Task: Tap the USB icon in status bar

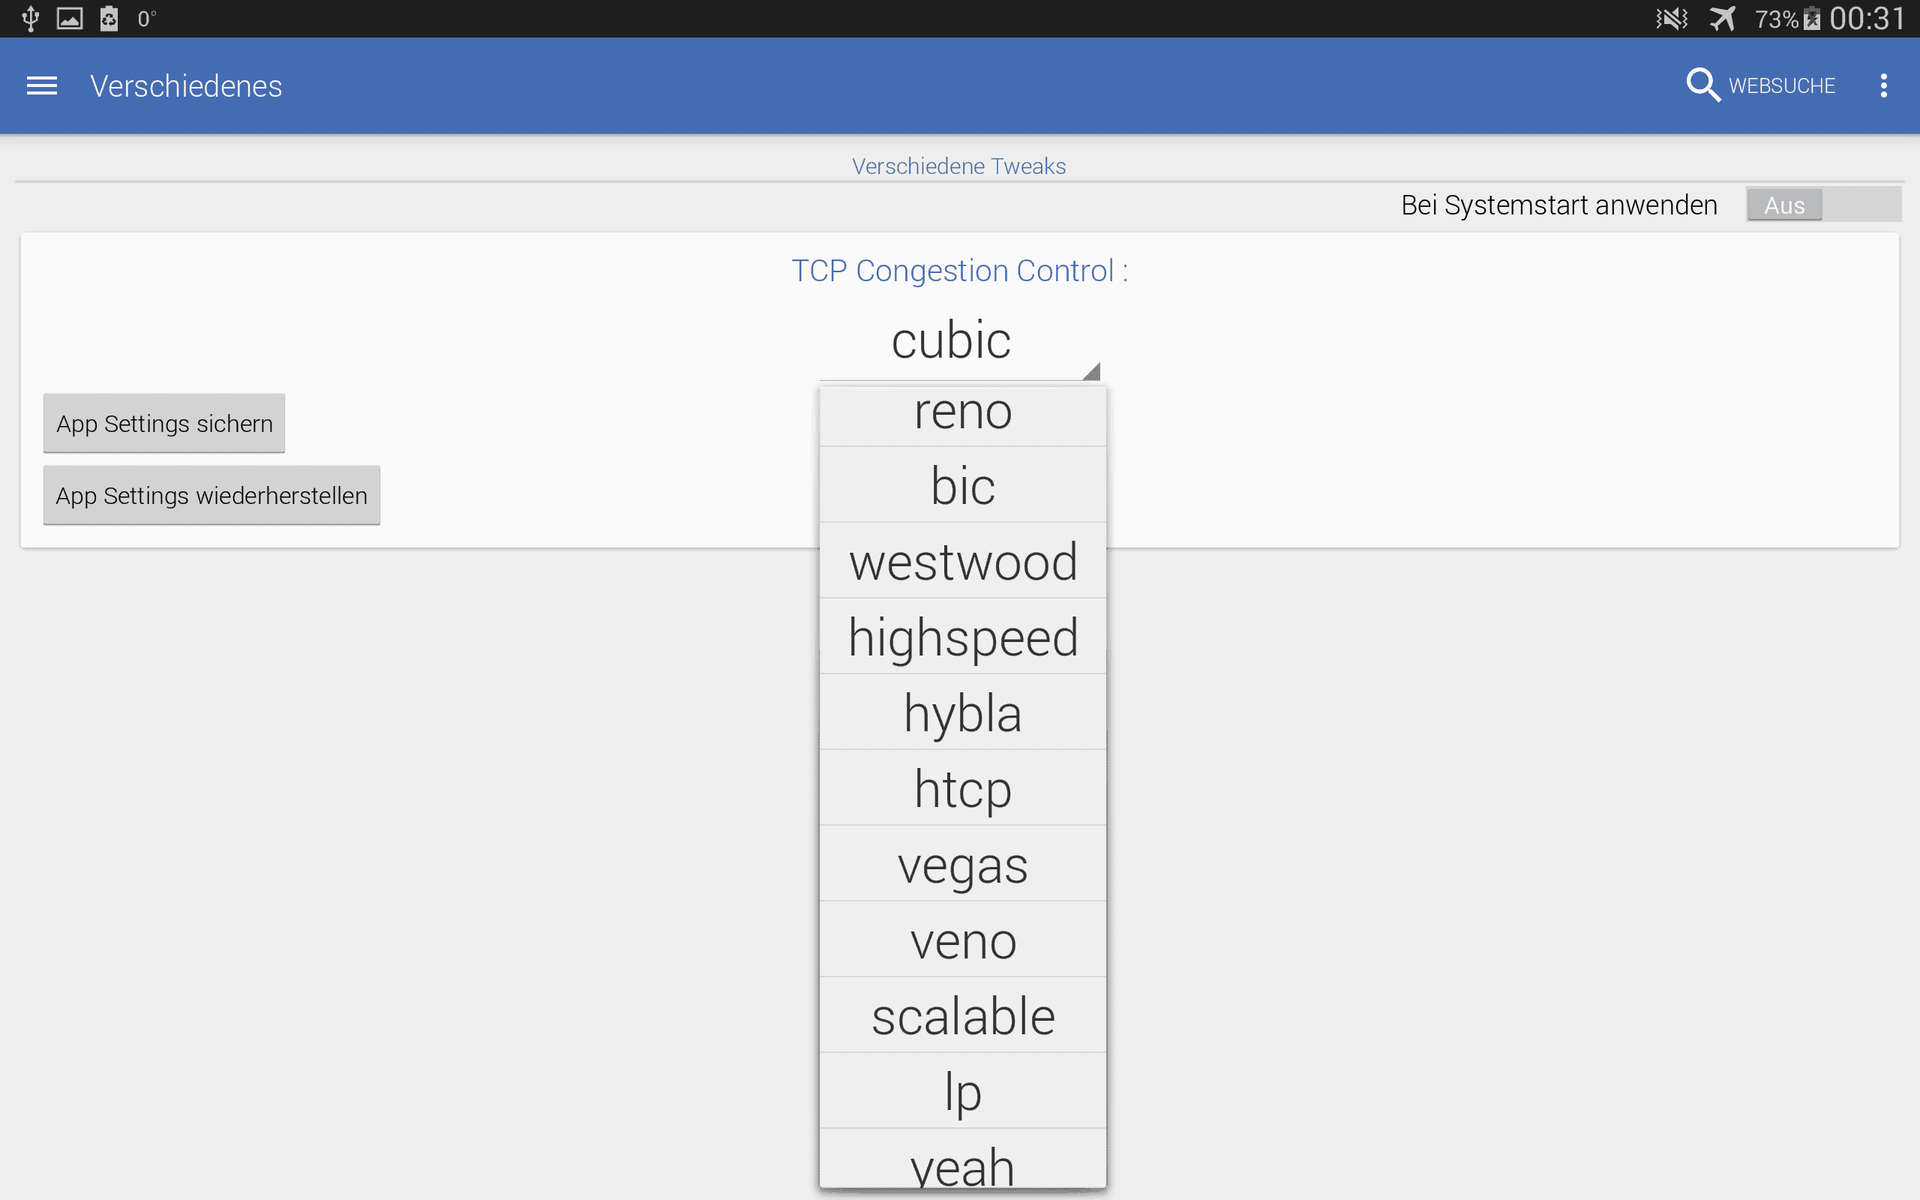Action: pos(30,18)
